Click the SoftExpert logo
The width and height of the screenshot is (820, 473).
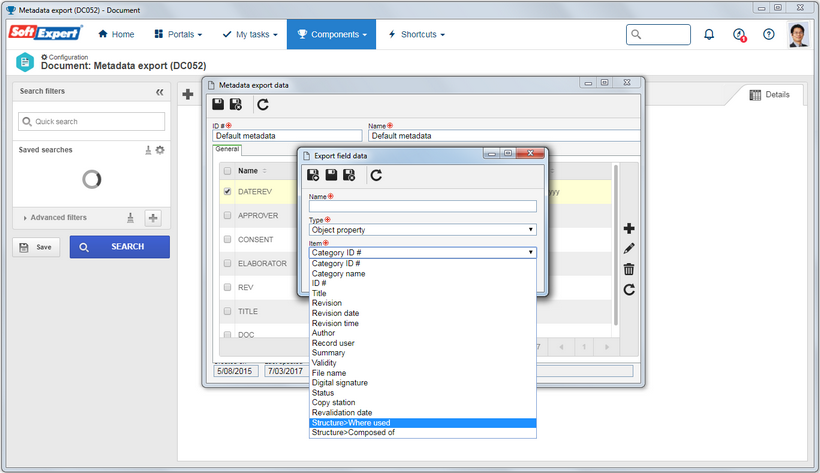45,32
